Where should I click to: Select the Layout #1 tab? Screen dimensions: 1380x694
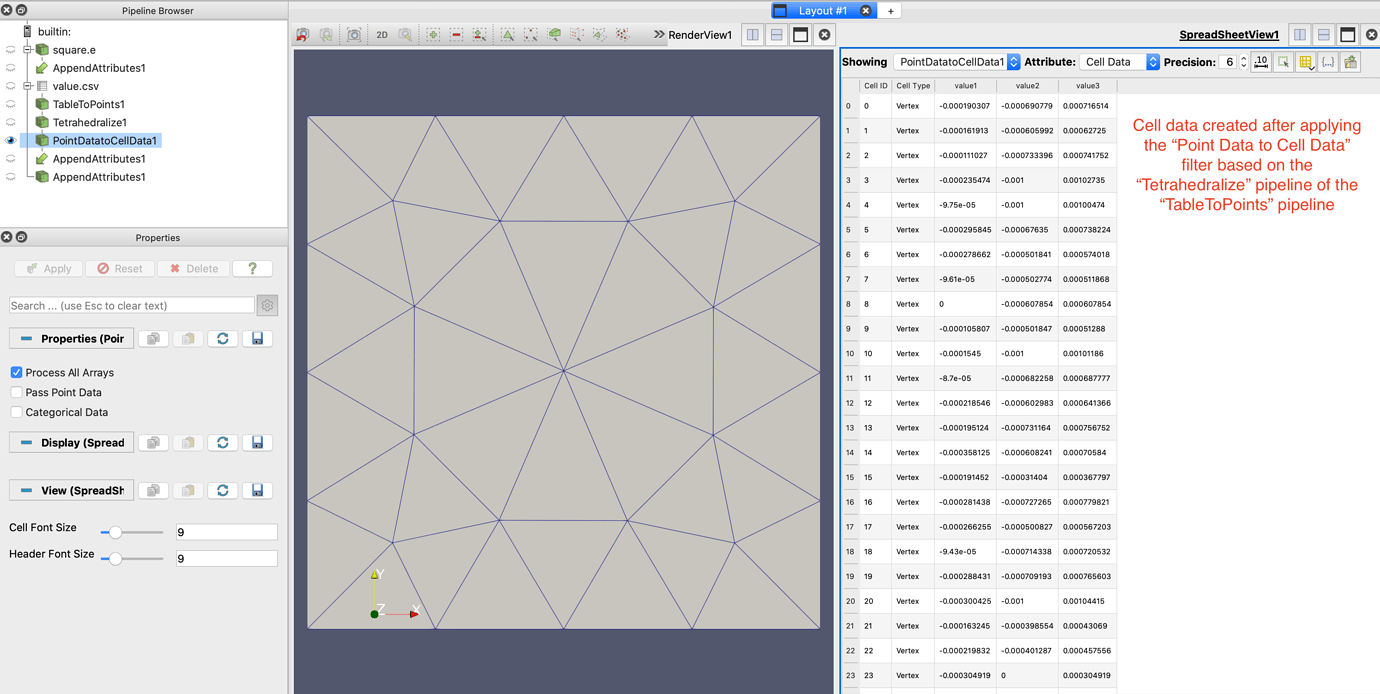coord(823,11)
